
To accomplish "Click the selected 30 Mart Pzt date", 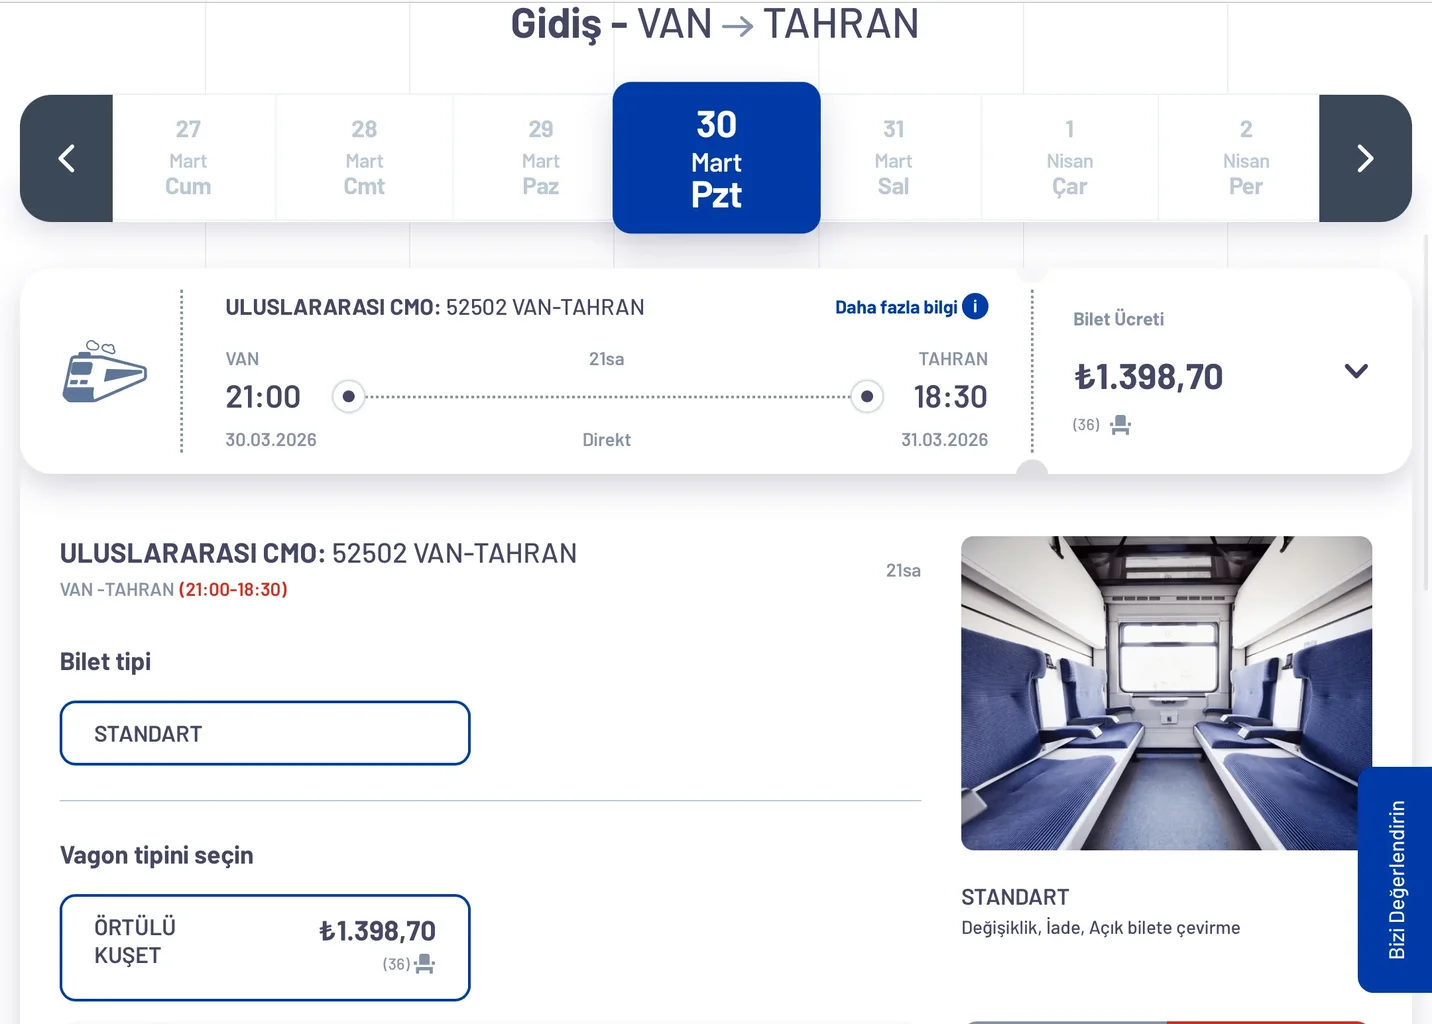I will 716,158.
